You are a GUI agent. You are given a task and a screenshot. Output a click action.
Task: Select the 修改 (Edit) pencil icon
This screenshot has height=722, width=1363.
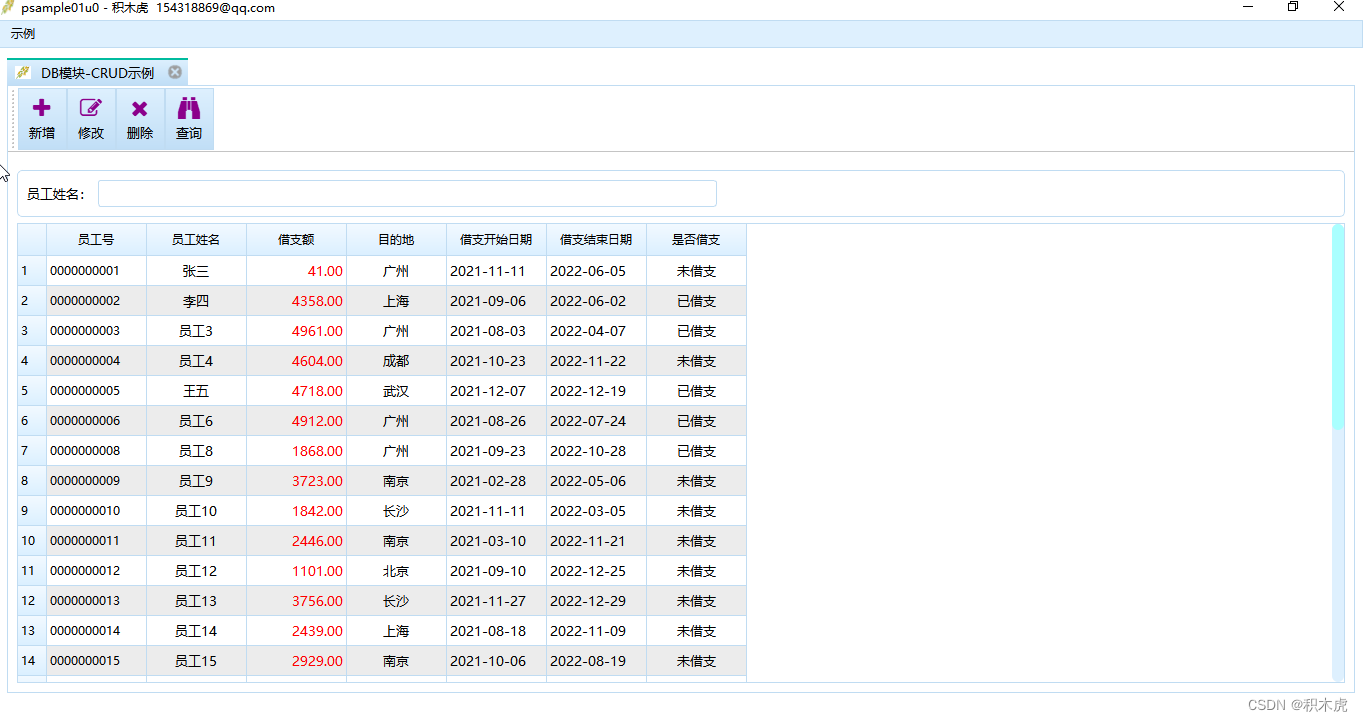coord(91,107)
